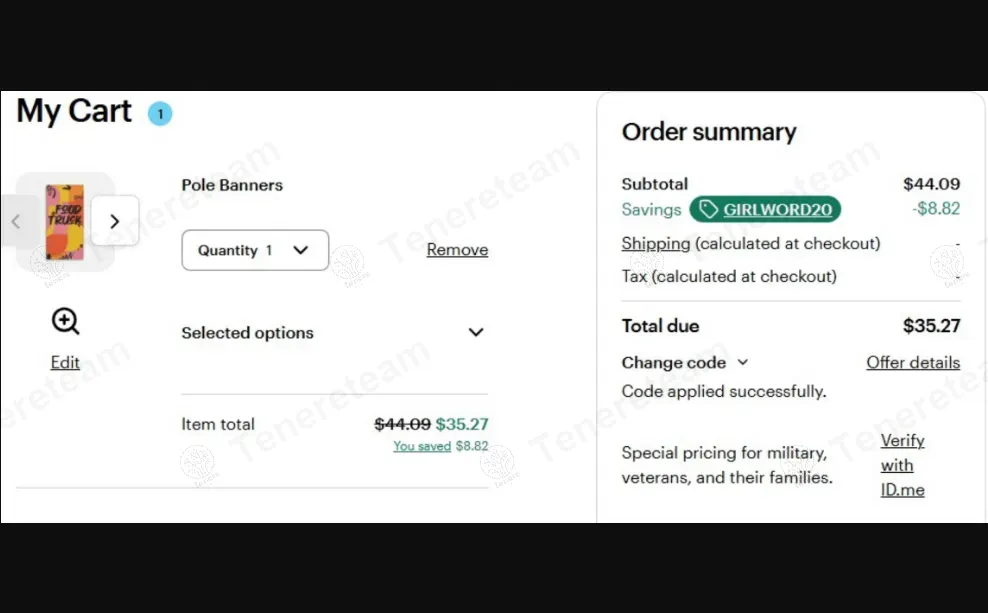
Task: Click the zoom magnifier icon
Action: (x=65, y=322)
